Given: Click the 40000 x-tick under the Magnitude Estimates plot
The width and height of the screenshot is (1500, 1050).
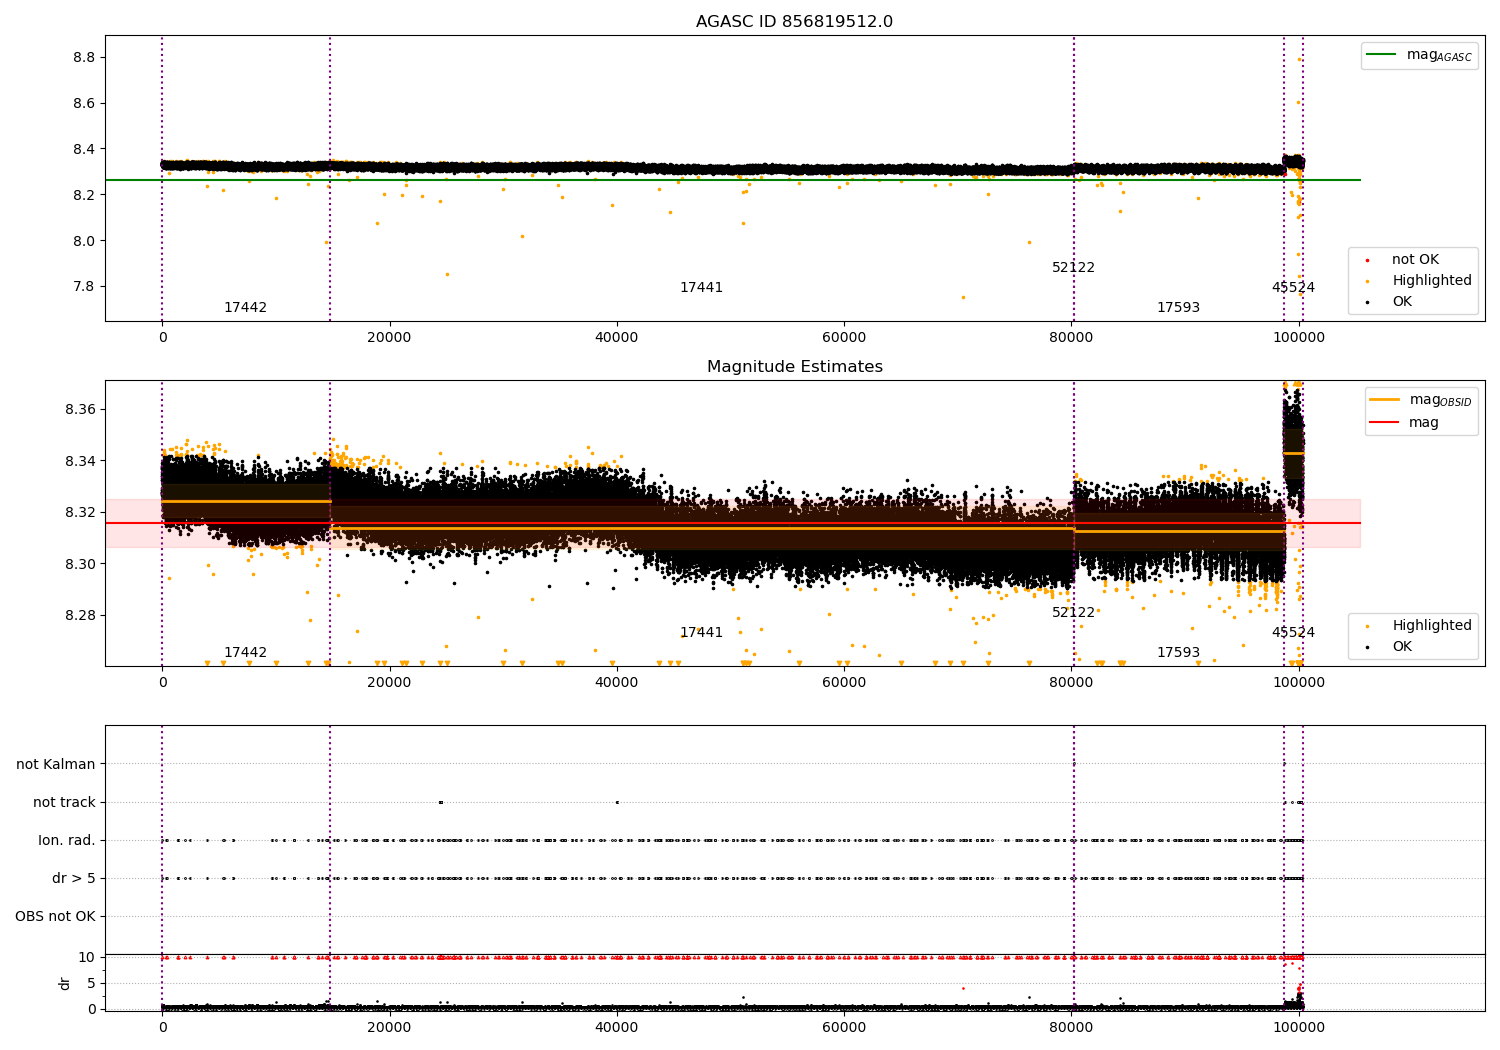Looking at the screenshot, I should point(617,683).
